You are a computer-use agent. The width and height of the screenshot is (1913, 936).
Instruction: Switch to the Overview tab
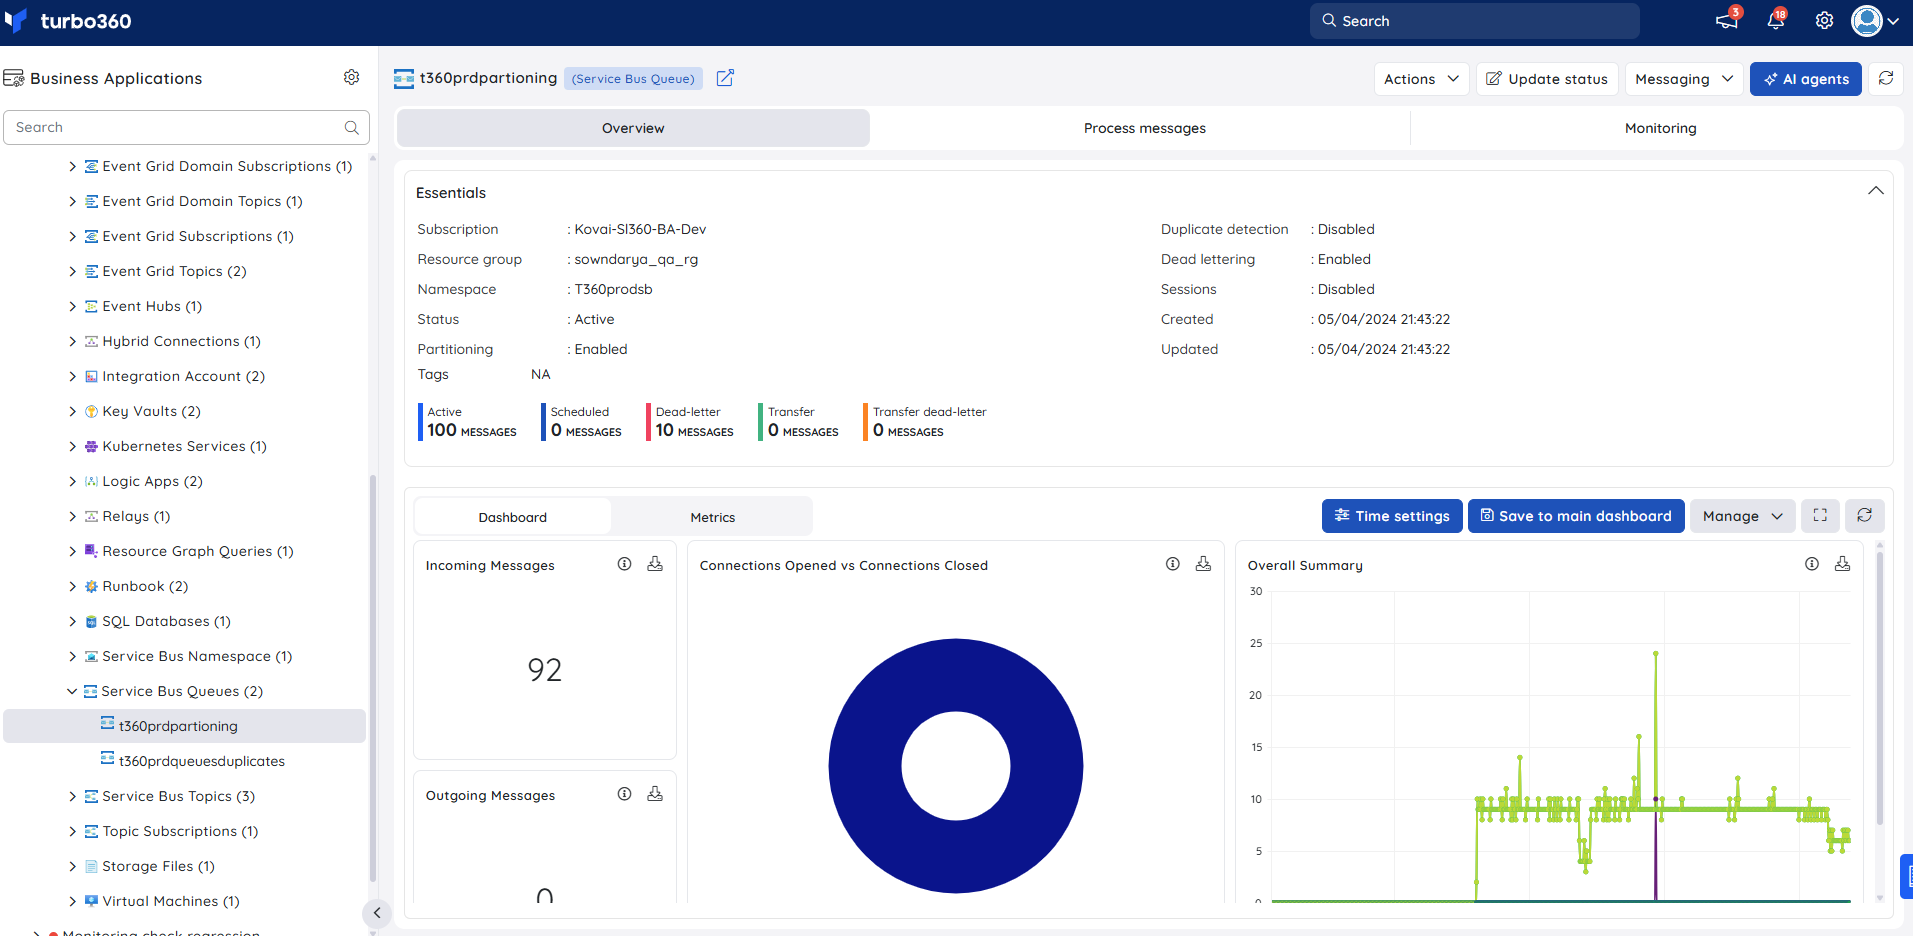click(x=633, y=128)
